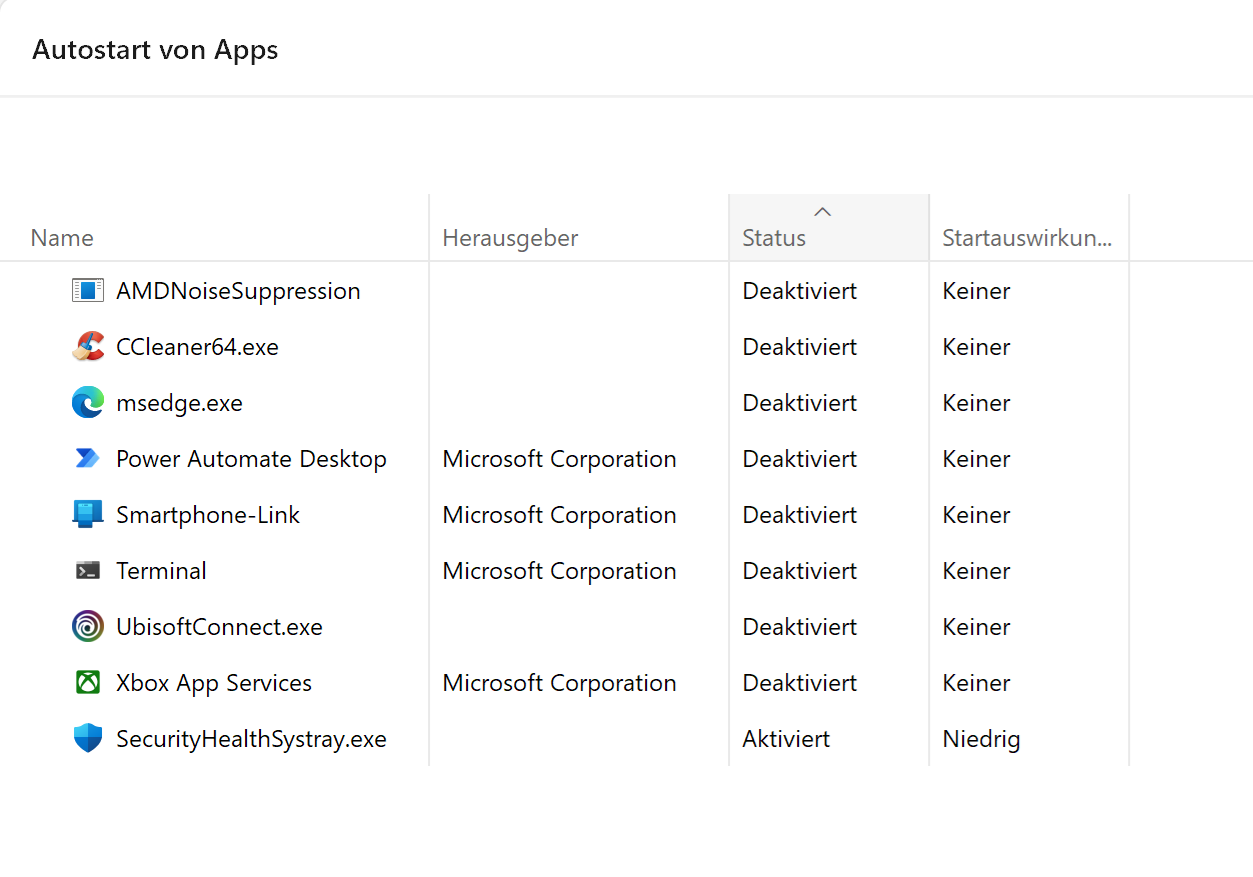Click the AMDNoiseSuppression app icon

[88, 291]
